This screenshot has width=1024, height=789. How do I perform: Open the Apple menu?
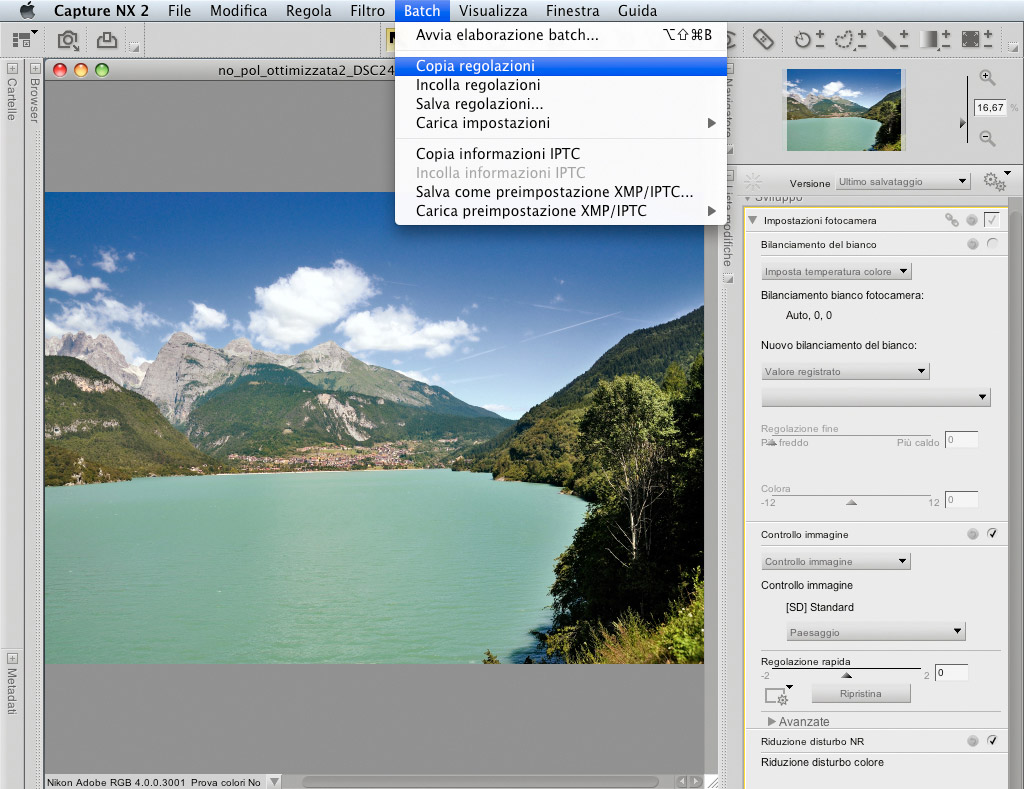(x=27, y=10)
